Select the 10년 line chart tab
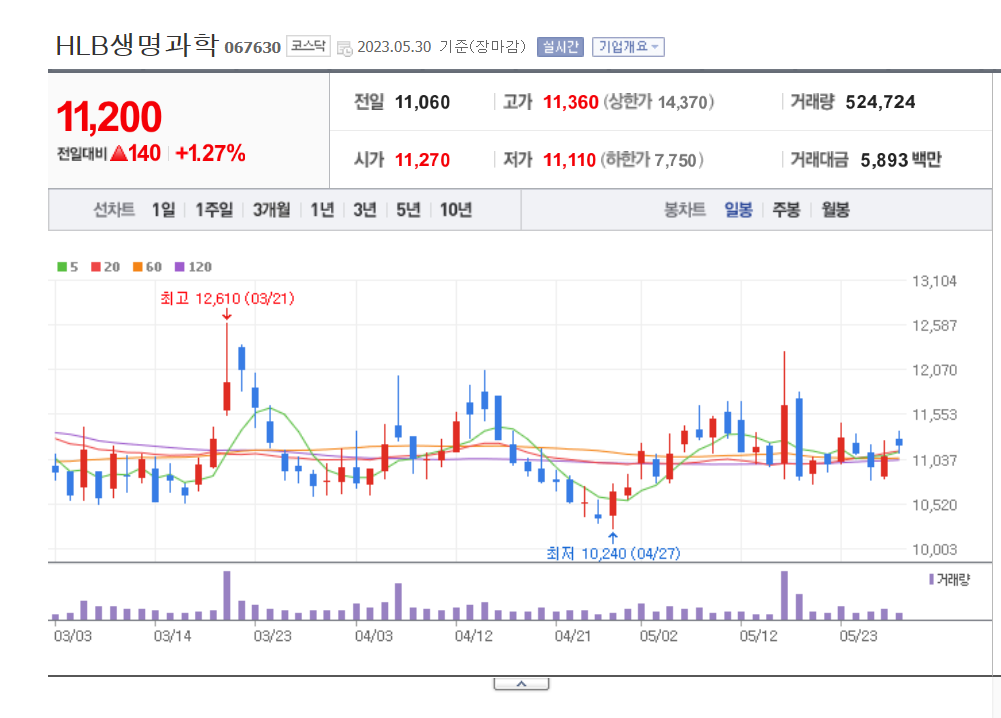1001x718 pixels. pos(456,209)
